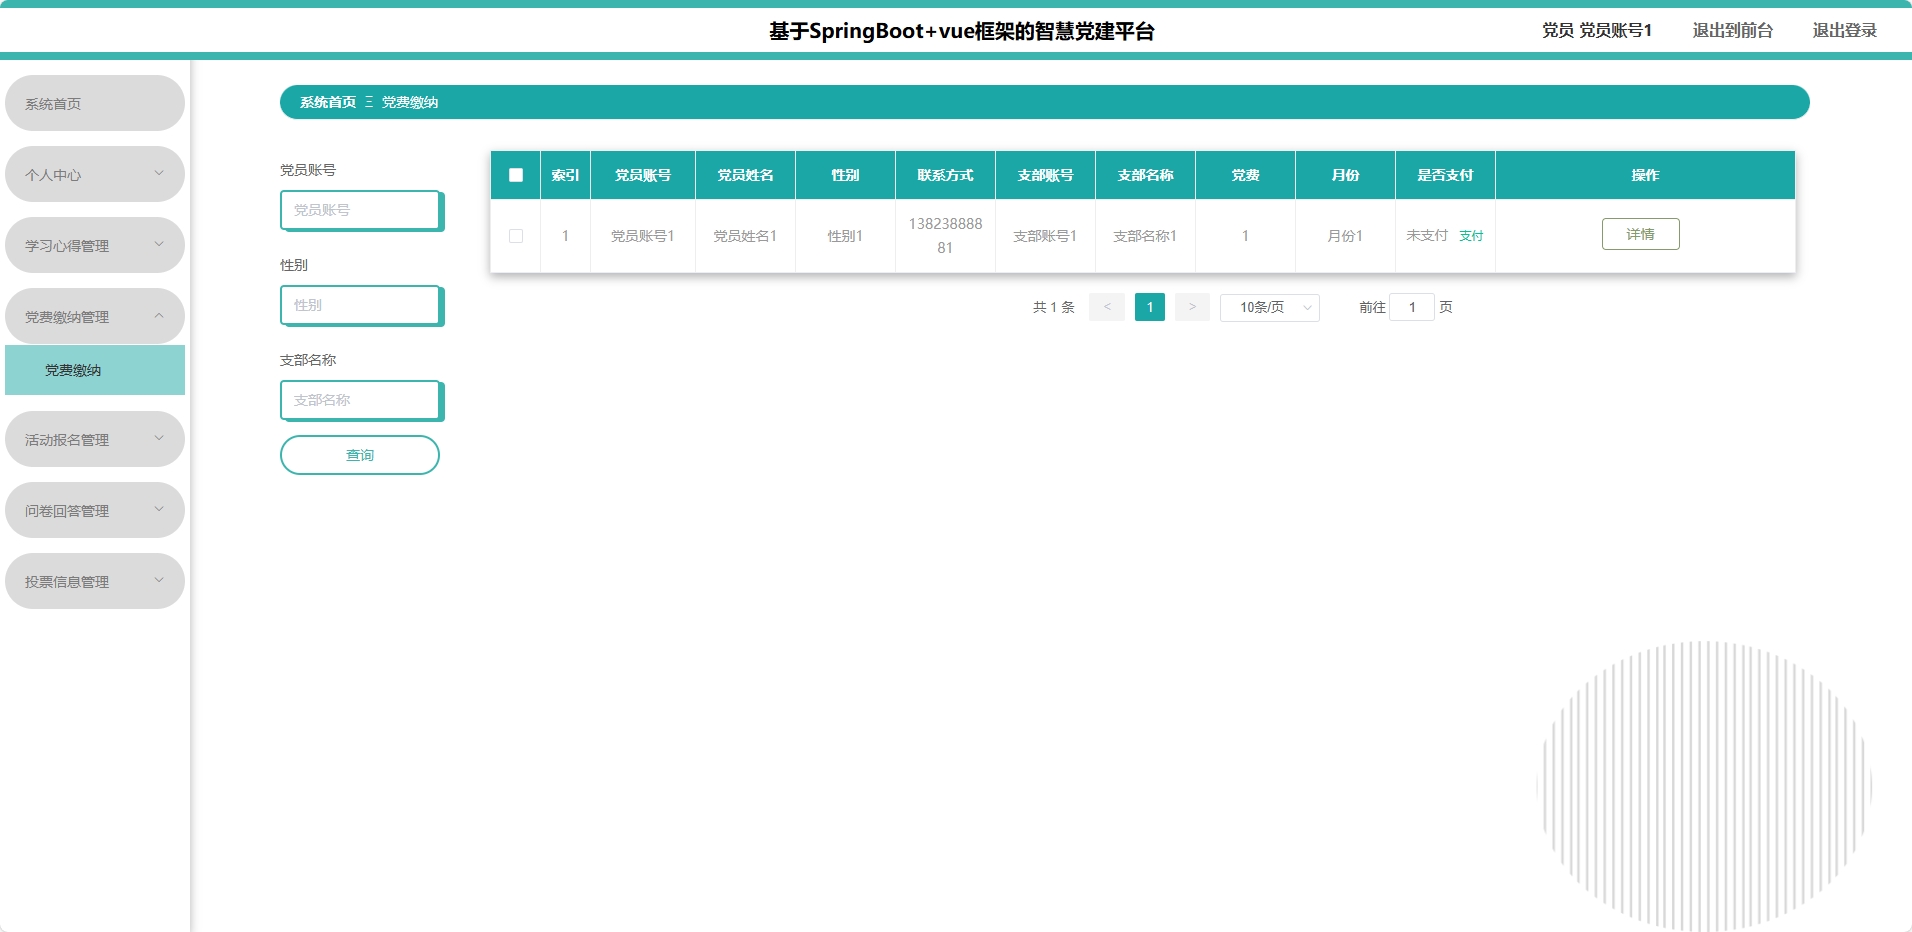Expand the 学习心得管理 menu chevron
1912x932 pixels.
[159, 244]
